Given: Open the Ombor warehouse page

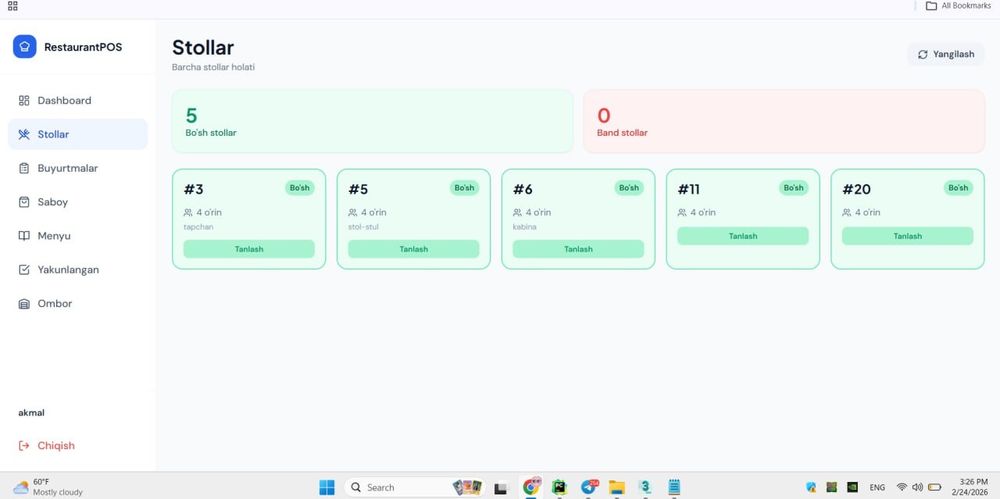Looking at the screenshot, I should click(78, 303).
